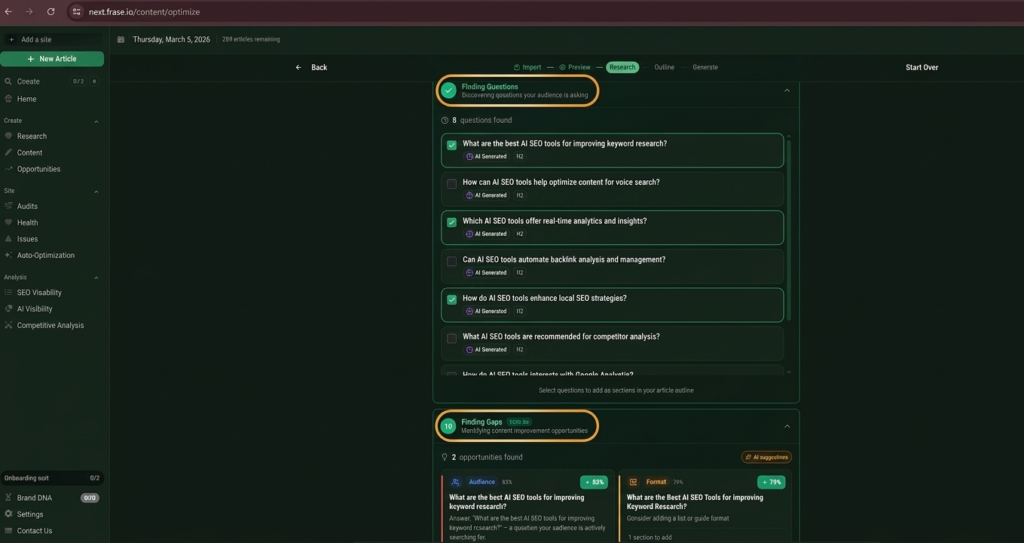
Task: Add the Format opportunity with the +79% button
Action: tap(771, 482)
